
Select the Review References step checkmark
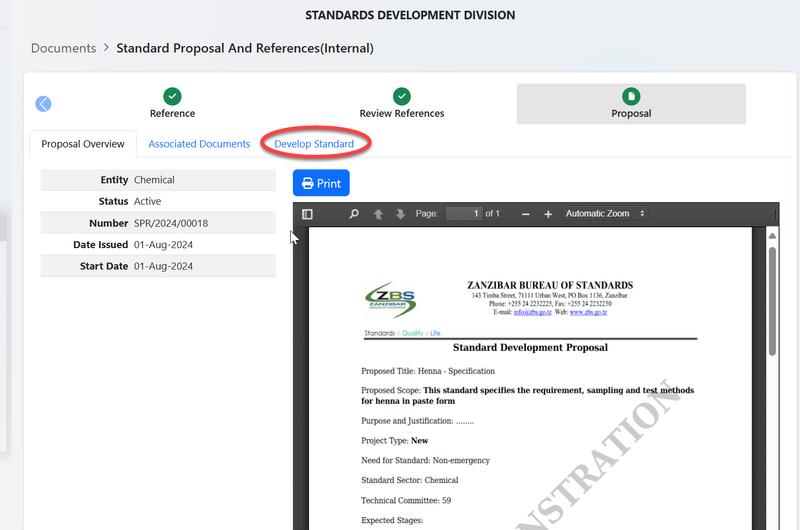coord(401,96)
